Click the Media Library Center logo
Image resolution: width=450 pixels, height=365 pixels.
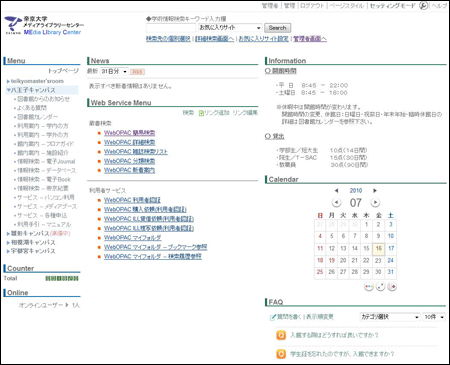tap(44, 26)
